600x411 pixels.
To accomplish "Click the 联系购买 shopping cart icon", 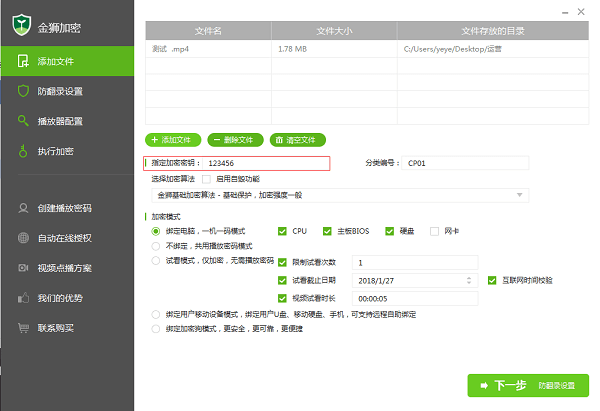I will pyautogui.click(x=23, y=328).
